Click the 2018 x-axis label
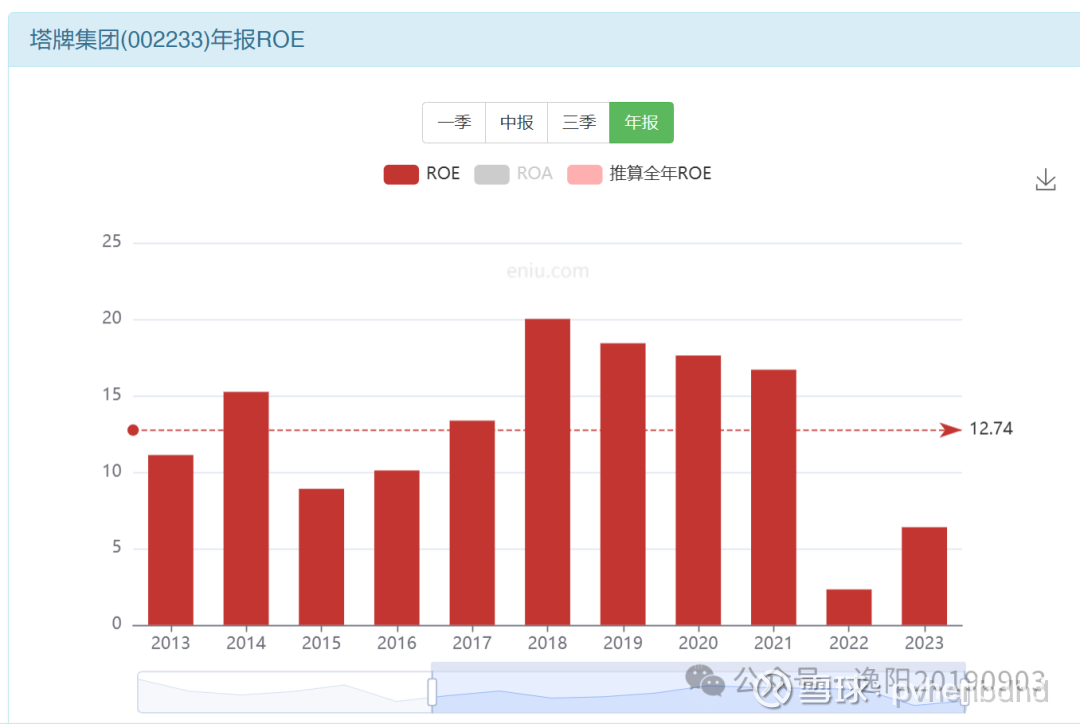The height and width of the screenshot is (724, 1080). point(548,643)
